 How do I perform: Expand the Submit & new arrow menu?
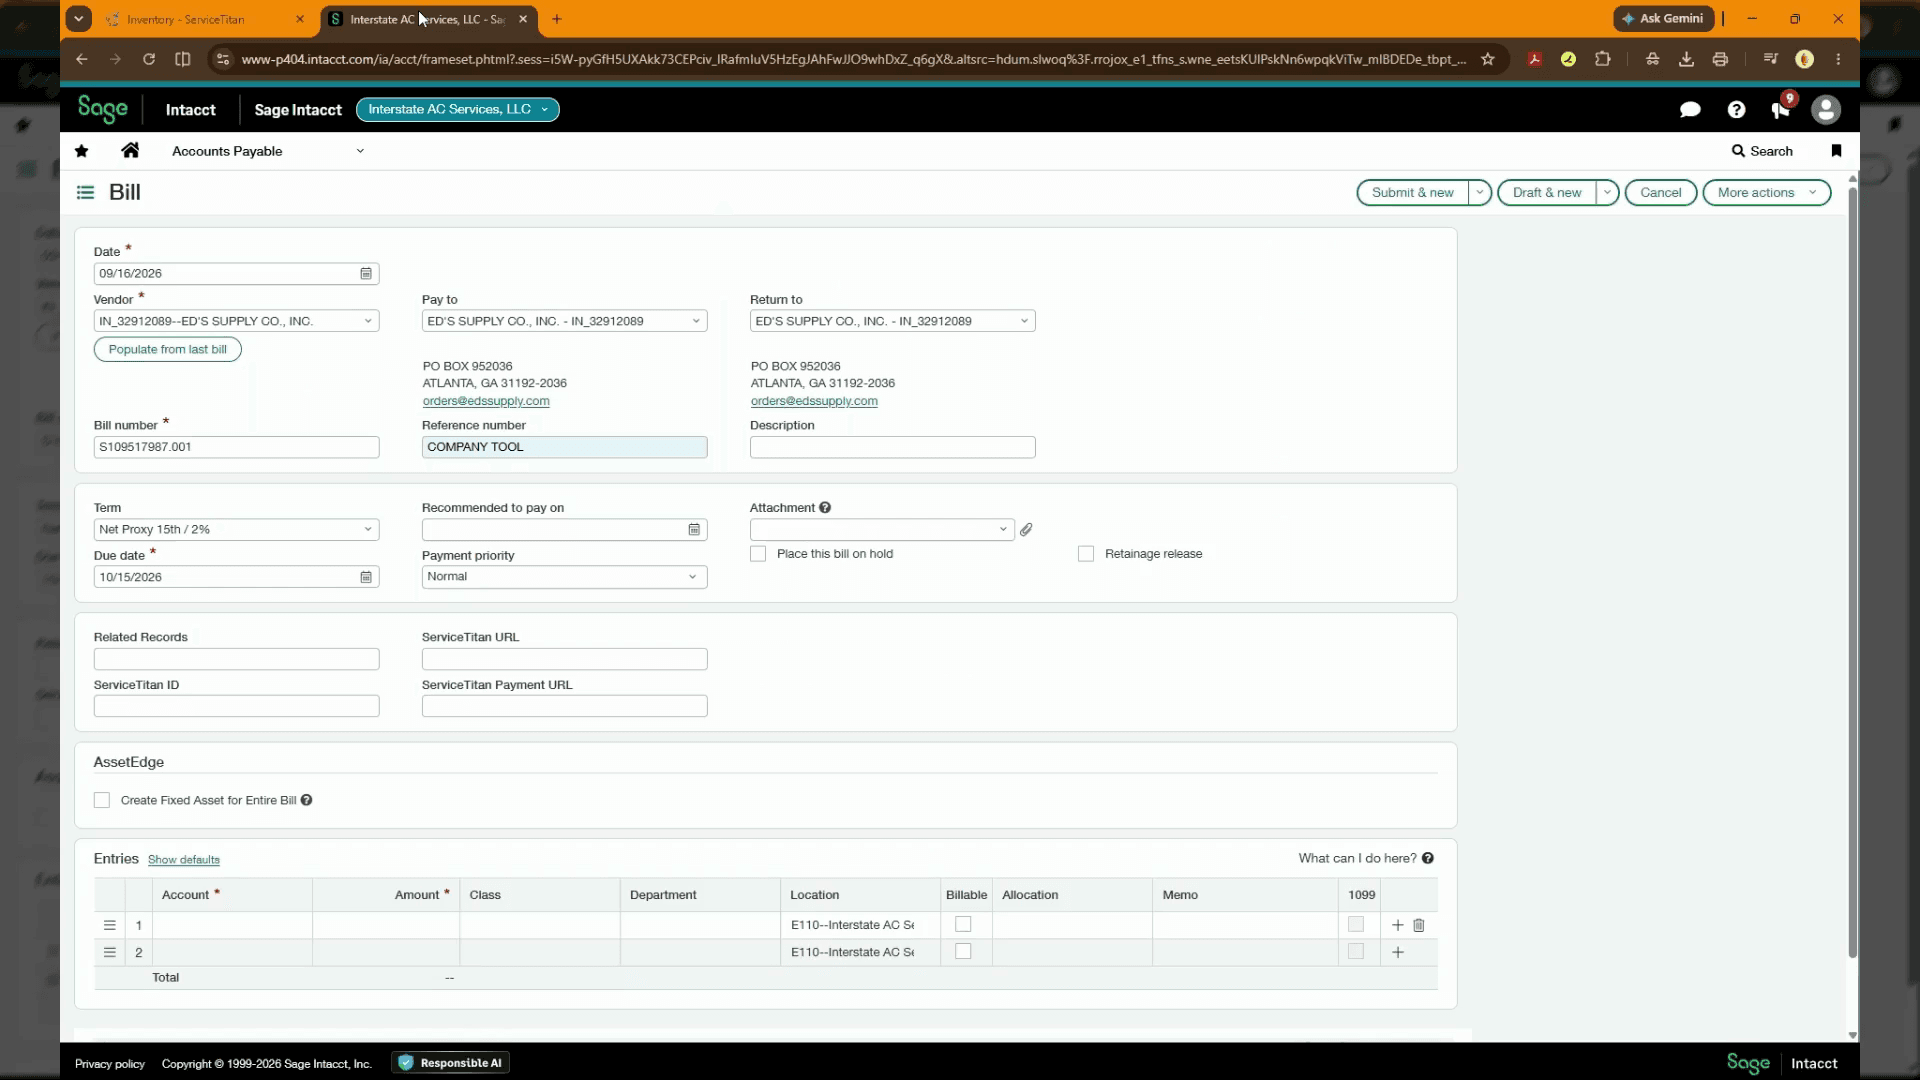pyautogui.click(x=1480, y=193)
